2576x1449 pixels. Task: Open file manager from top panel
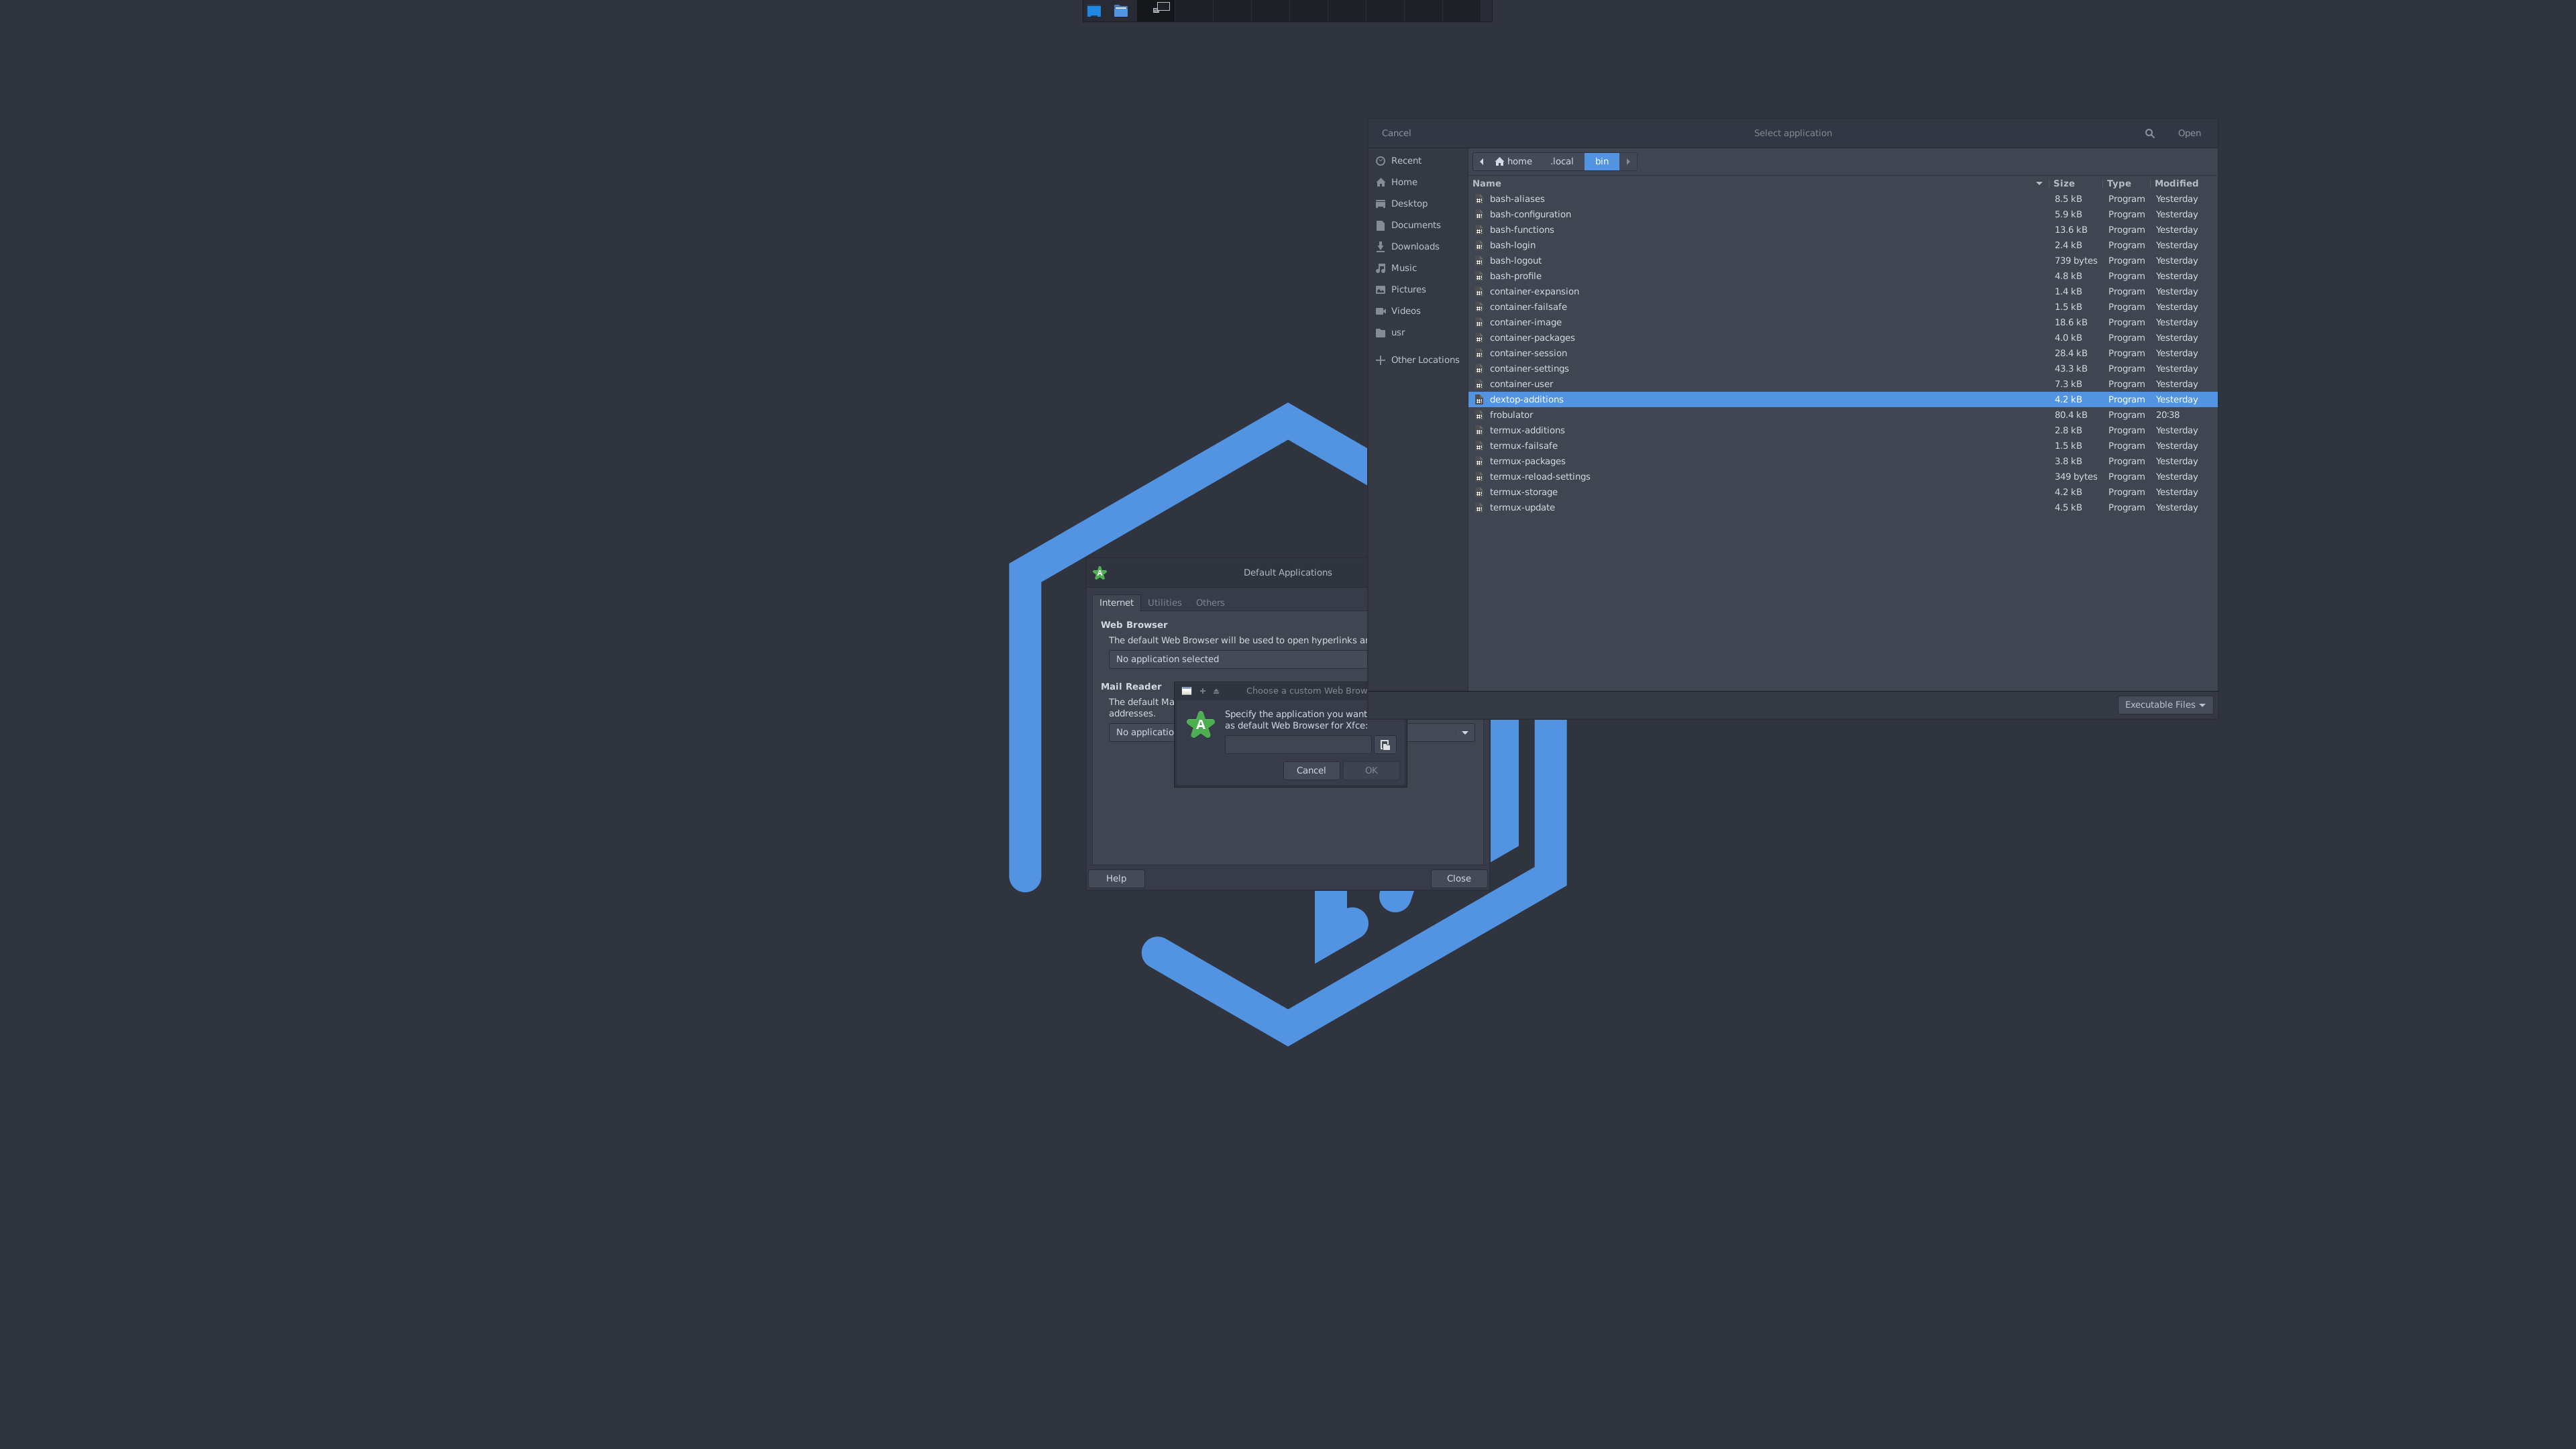point(1121,11)
